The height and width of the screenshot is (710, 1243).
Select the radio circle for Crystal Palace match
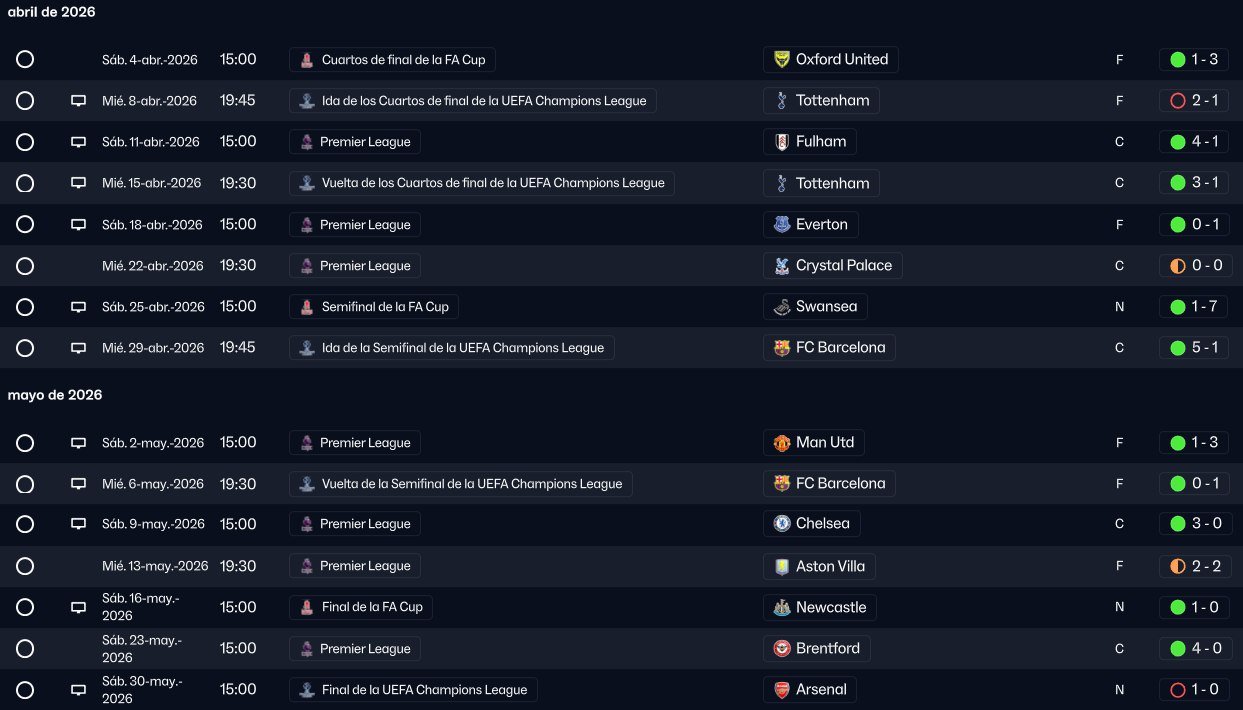click(x=25, y=266)
